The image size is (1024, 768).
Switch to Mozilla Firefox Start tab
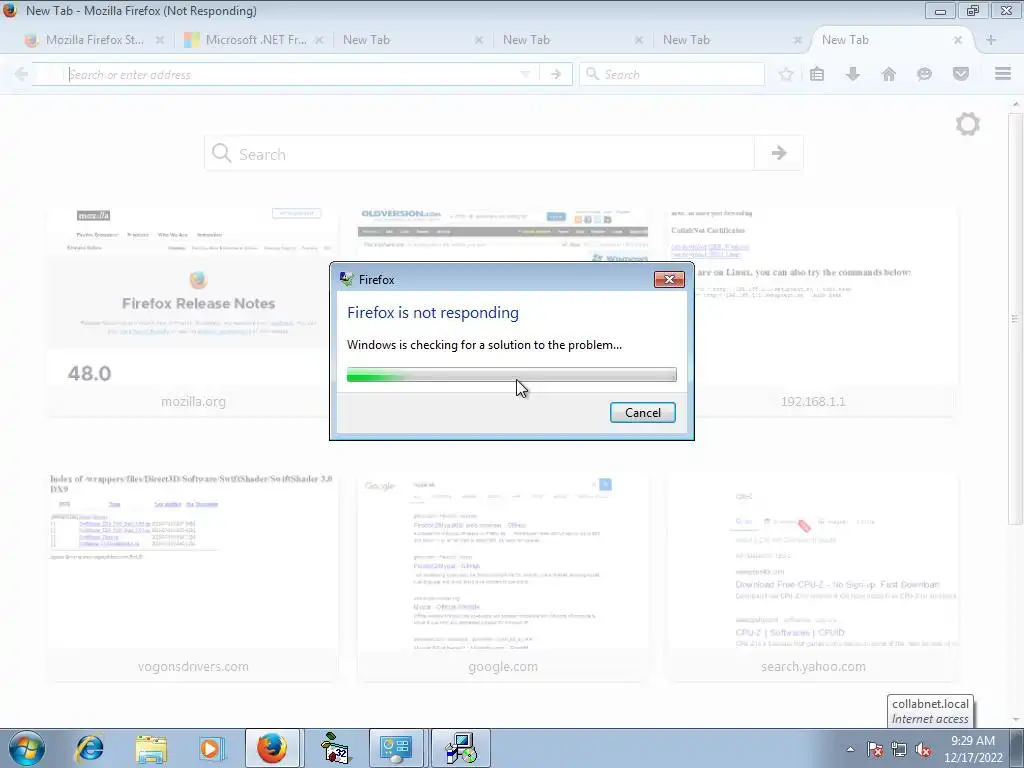tap(94, 40)
